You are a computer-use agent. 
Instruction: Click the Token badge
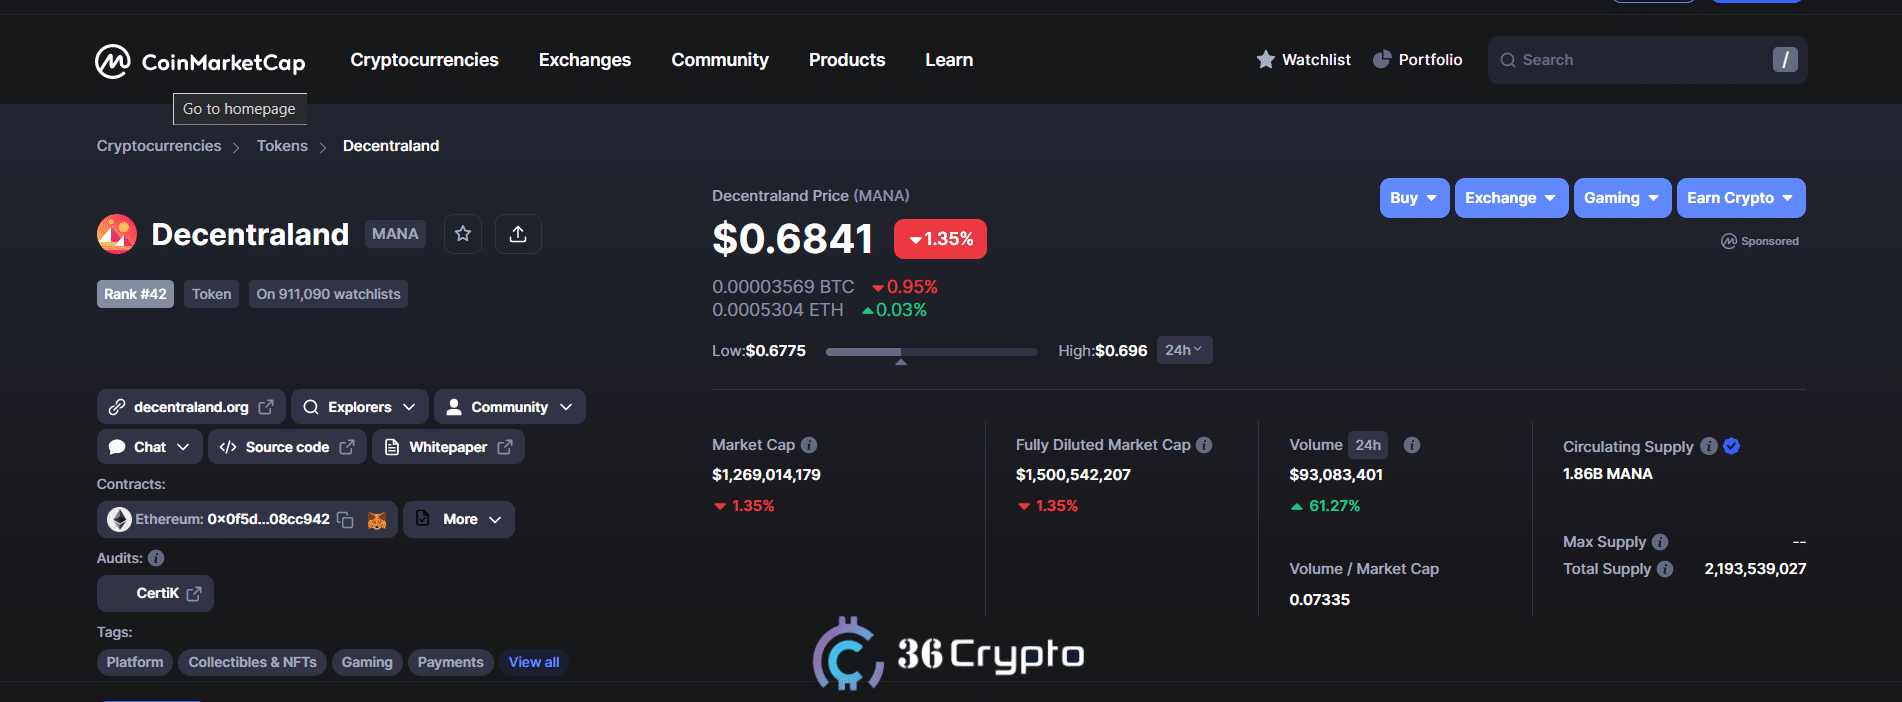212,294
